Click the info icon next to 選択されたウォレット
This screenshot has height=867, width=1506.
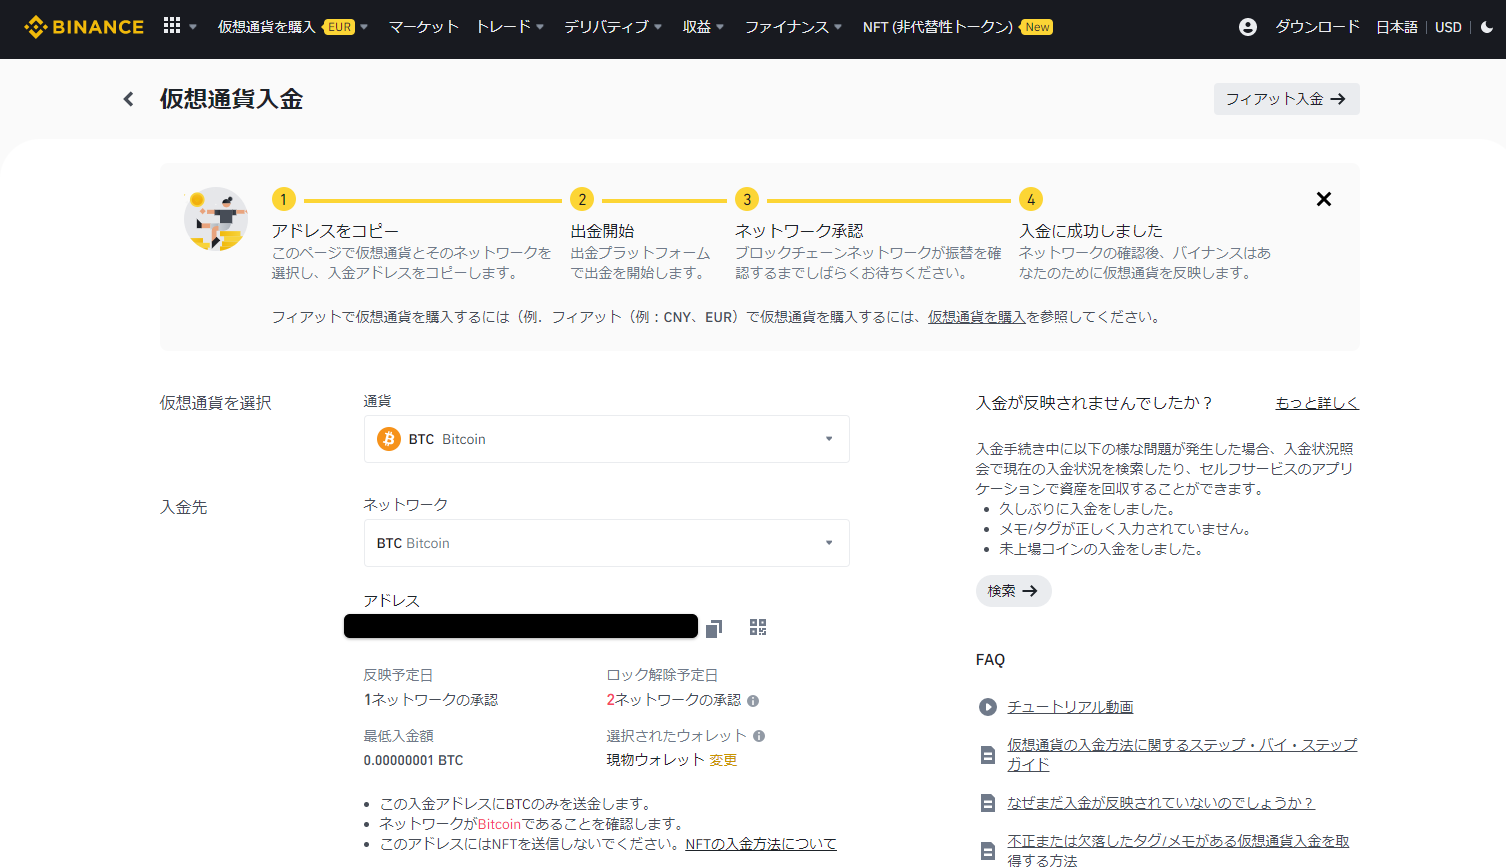tap(759, 736)
